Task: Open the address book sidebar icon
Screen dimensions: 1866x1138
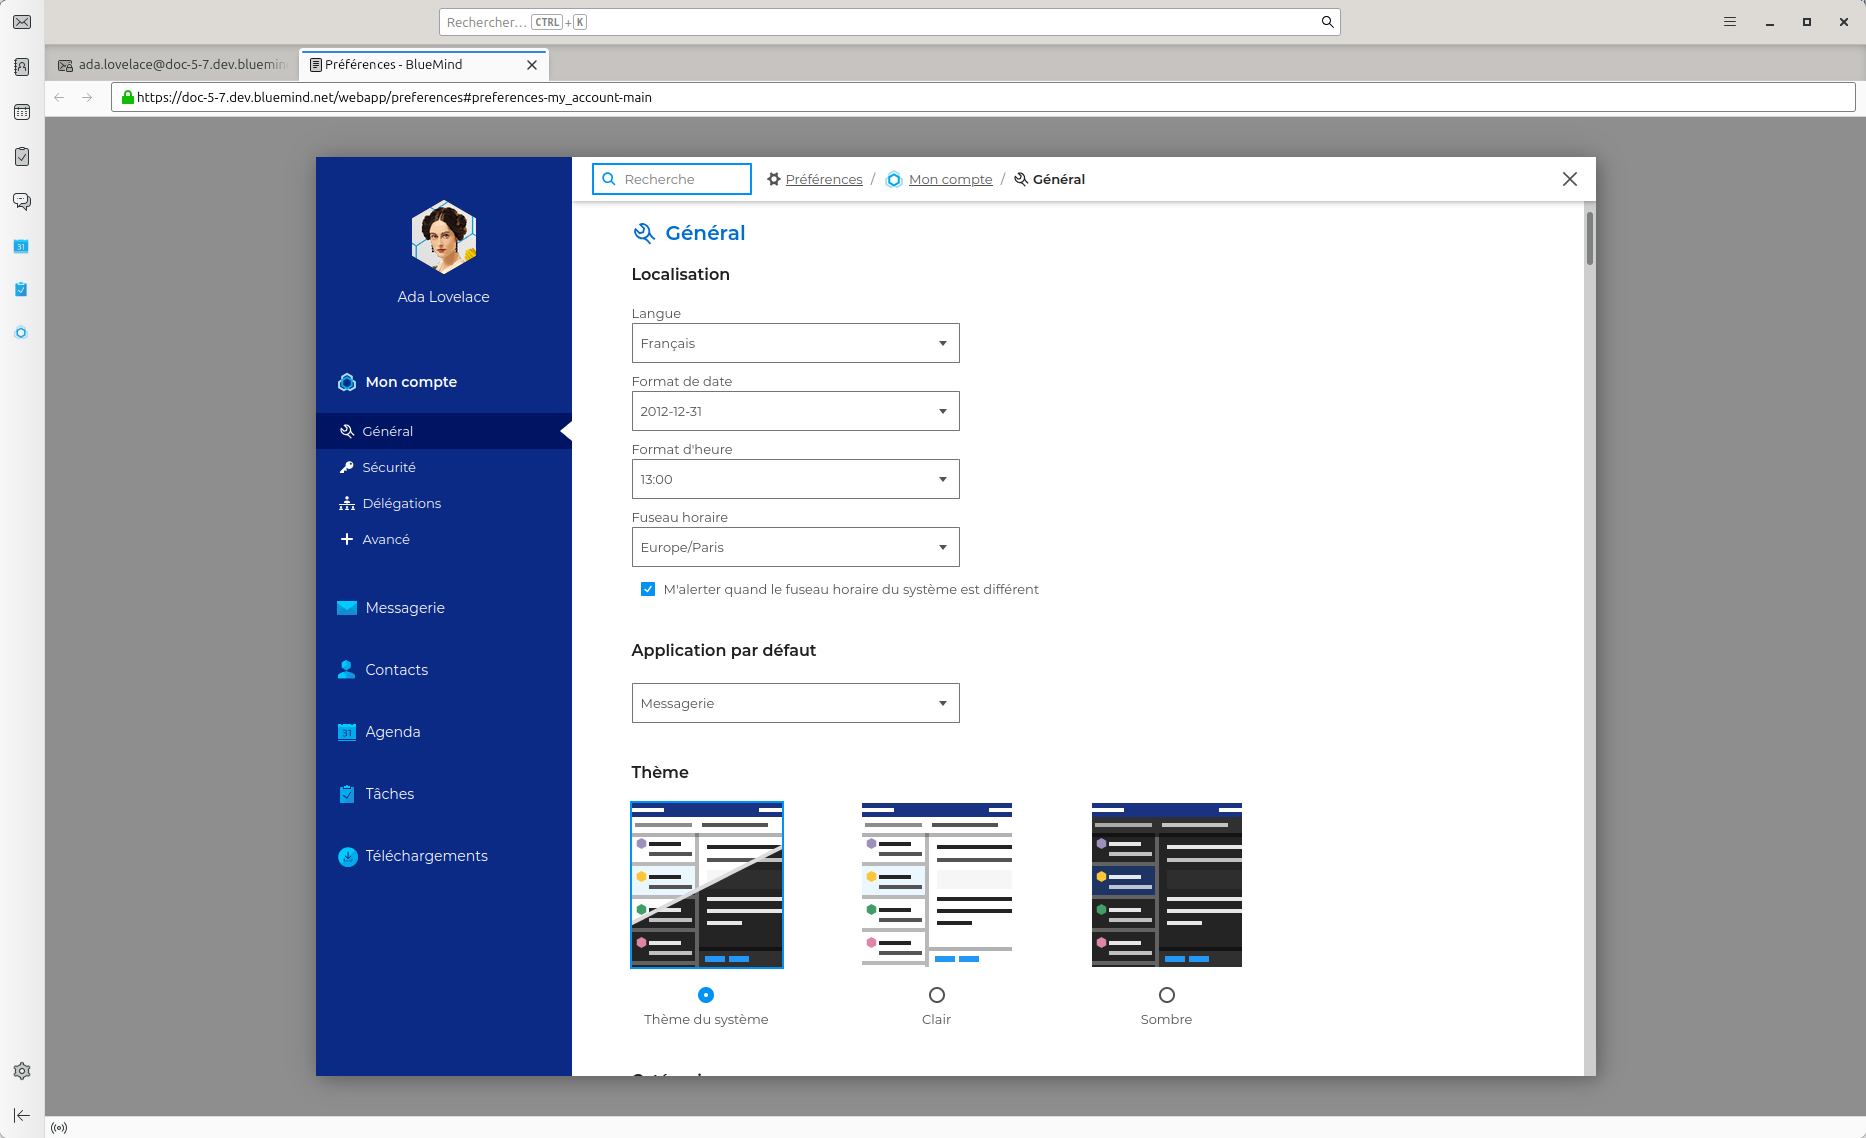Action: click(x=22, y=67)
